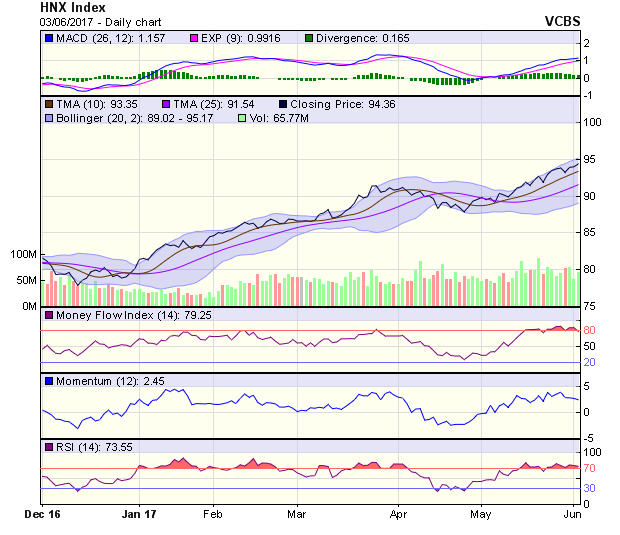Select the blue Momentum (12) legend swatch
This screenshot has width=620, height=535.
49,381
